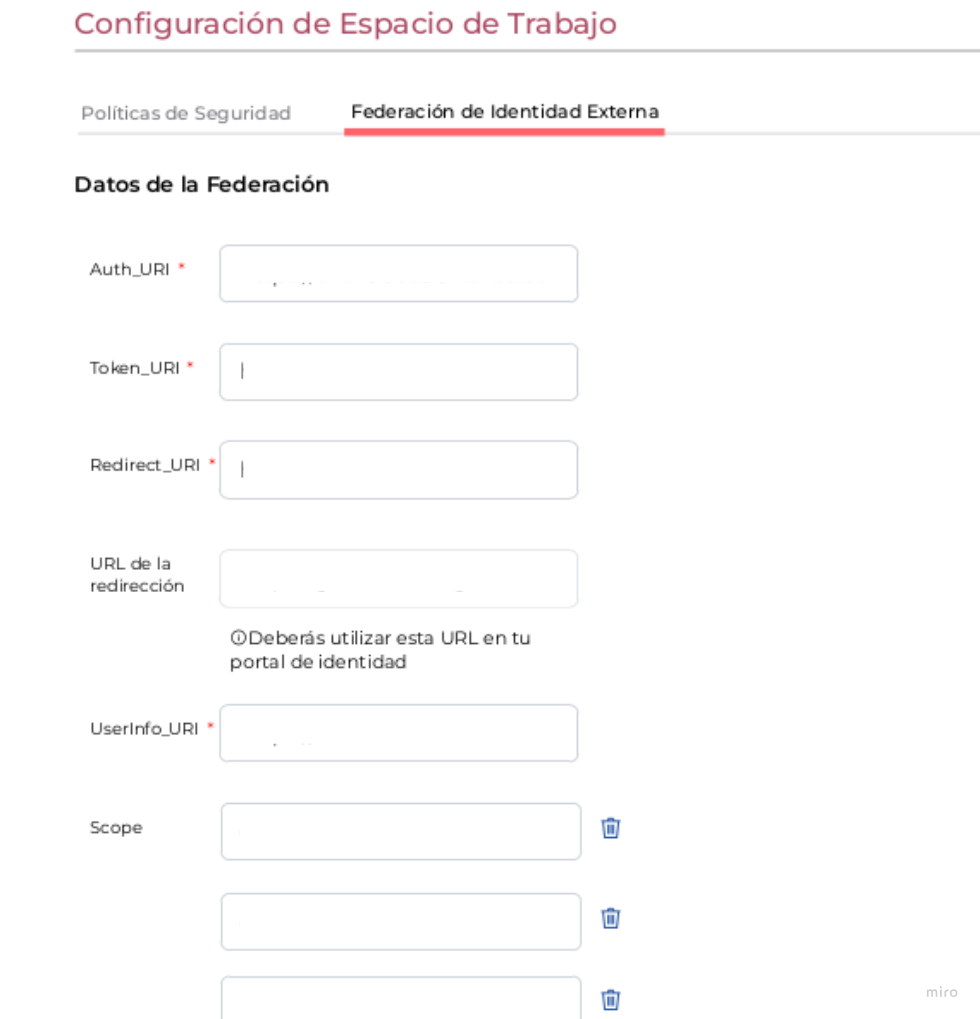Screen dimensions: 980x1019
Task: Select the URL de la redirección field
Action: click(398, 578)
